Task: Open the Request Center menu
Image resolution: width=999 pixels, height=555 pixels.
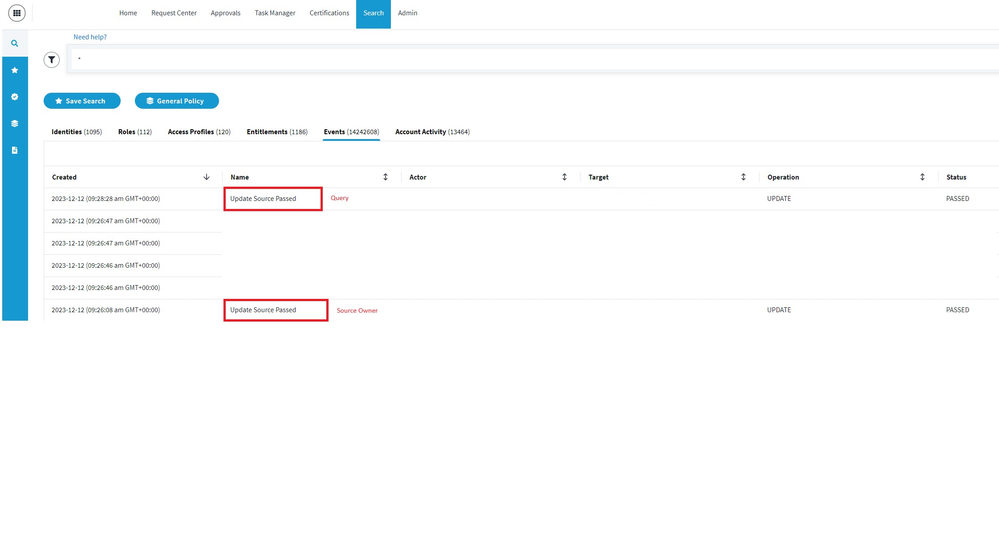Action: [174, 13]
